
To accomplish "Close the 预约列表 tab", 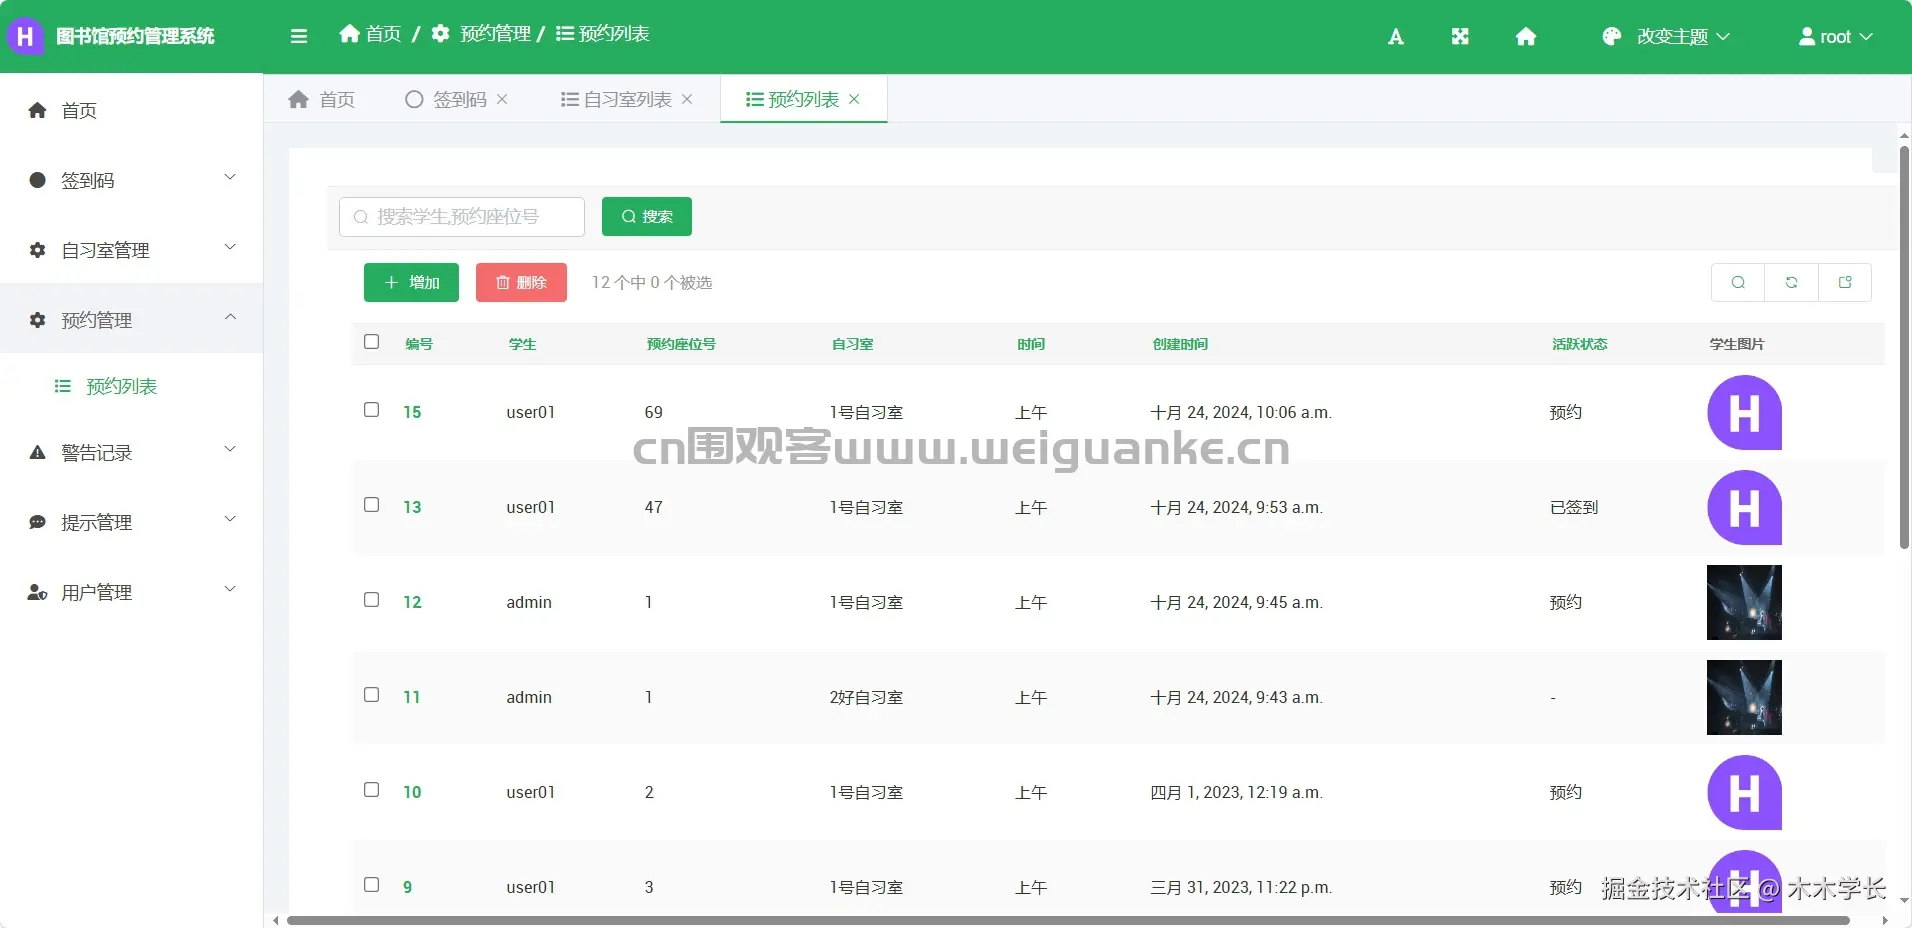I will point(854,99).
